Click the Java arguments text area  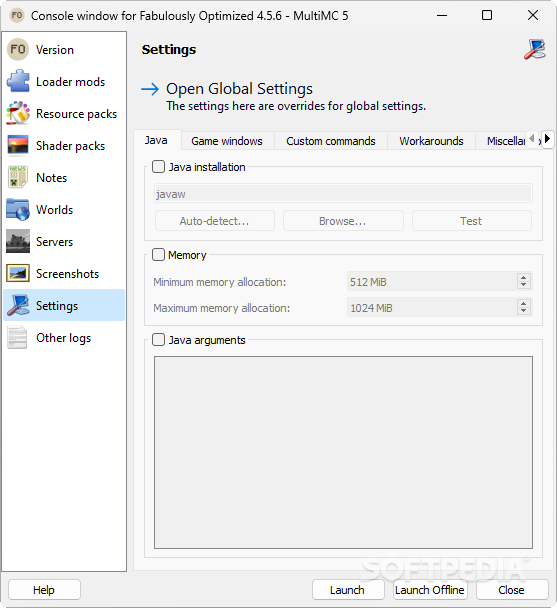pyautogui.click(x=343, y=452)
